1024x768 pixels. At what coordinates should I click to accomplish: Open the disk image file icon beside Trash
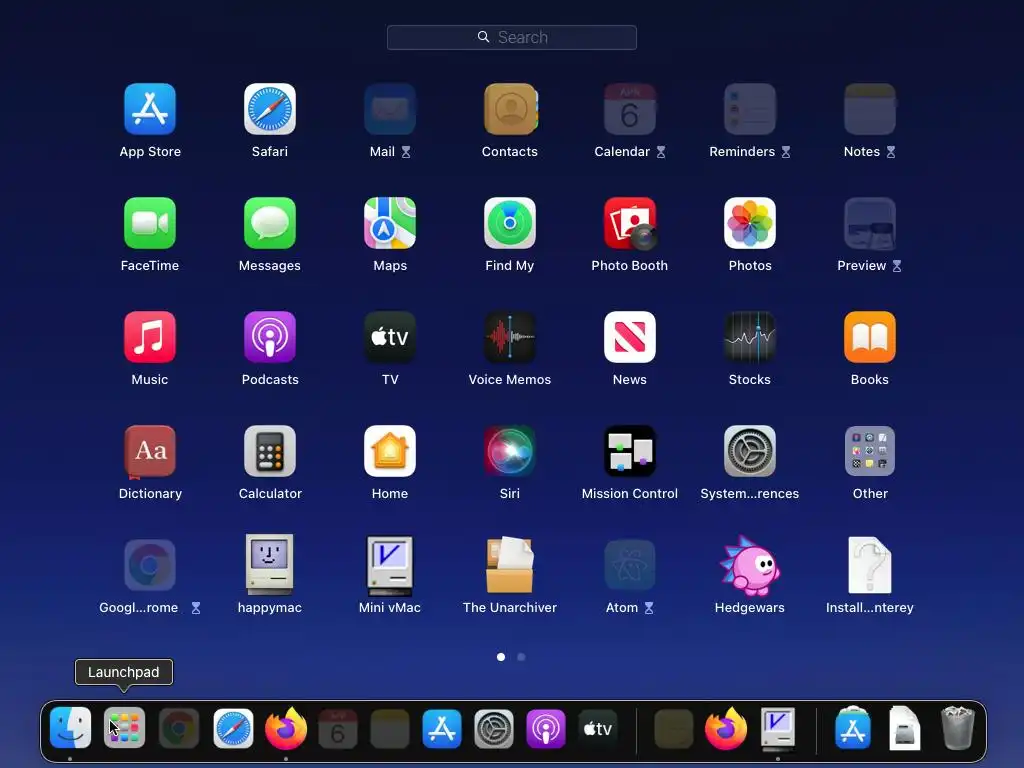tap(905, 728)
